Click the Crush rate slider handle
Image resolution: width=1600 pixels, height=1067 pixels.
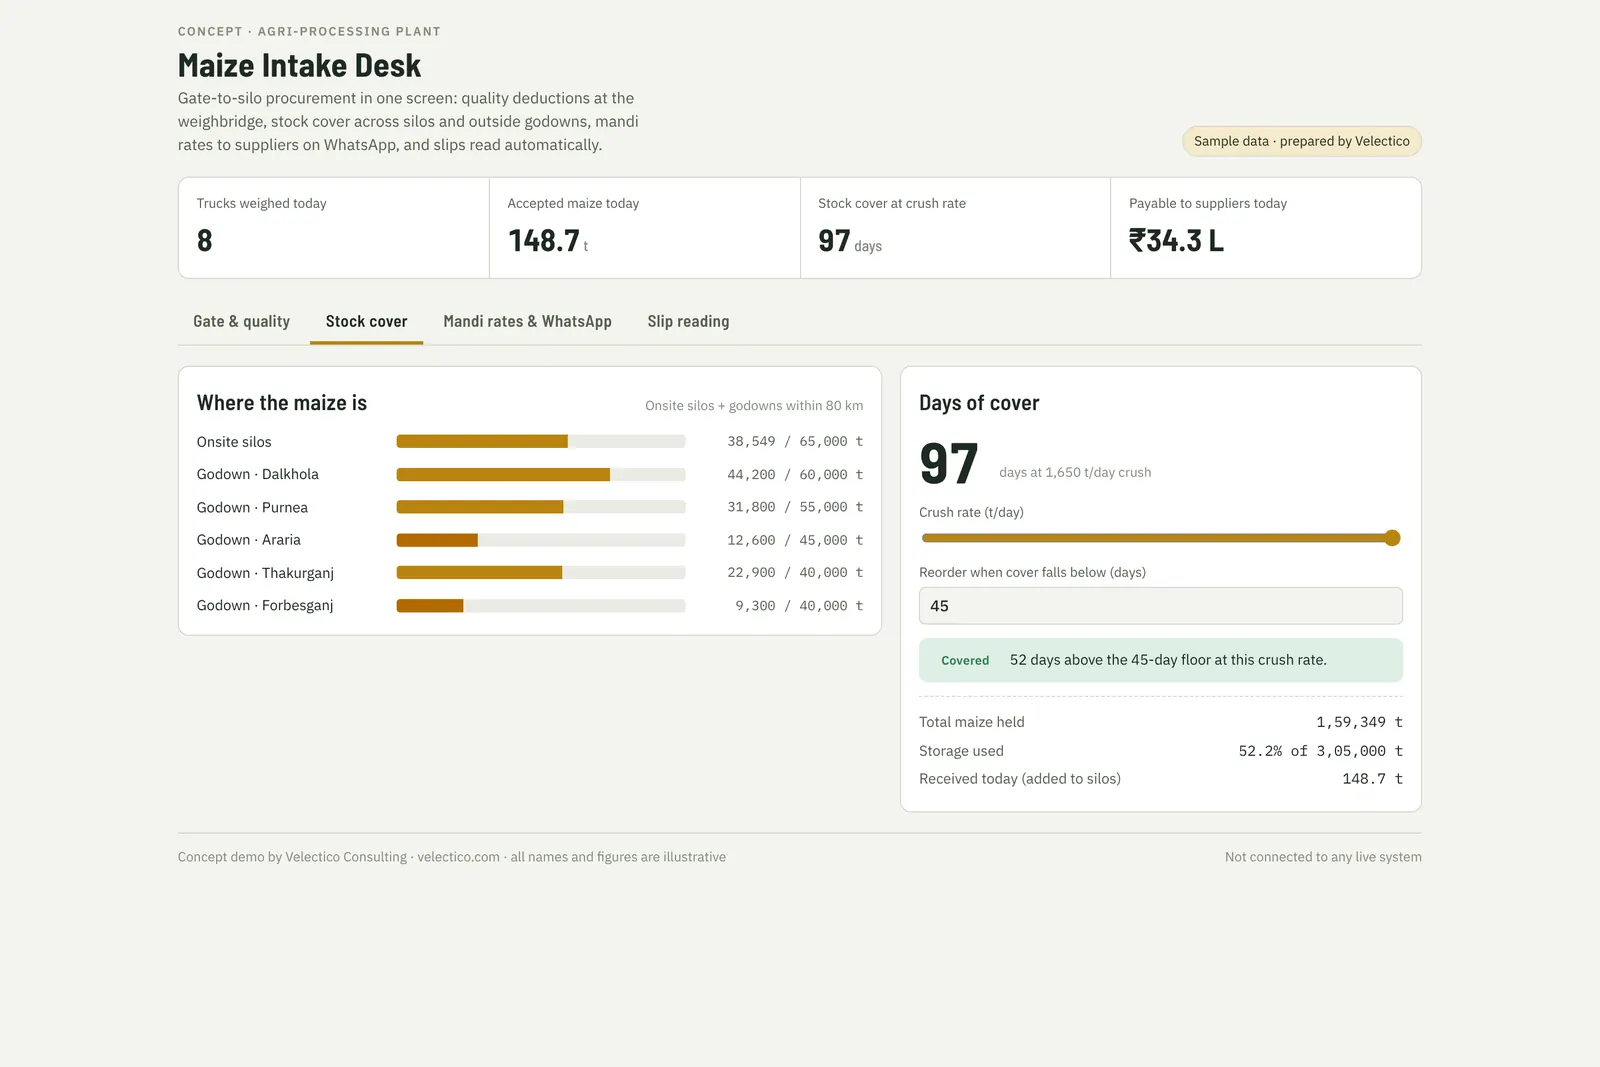coord(1392,538)
